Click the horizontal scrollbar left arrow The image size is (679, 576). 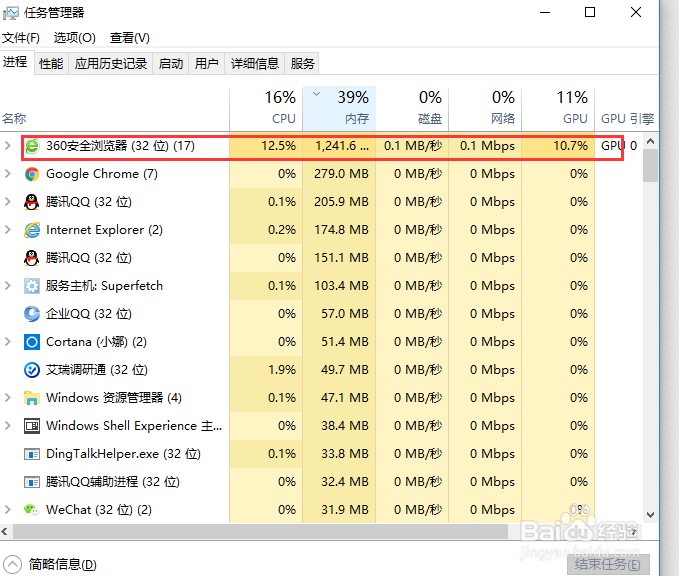[x=5, y=531]
